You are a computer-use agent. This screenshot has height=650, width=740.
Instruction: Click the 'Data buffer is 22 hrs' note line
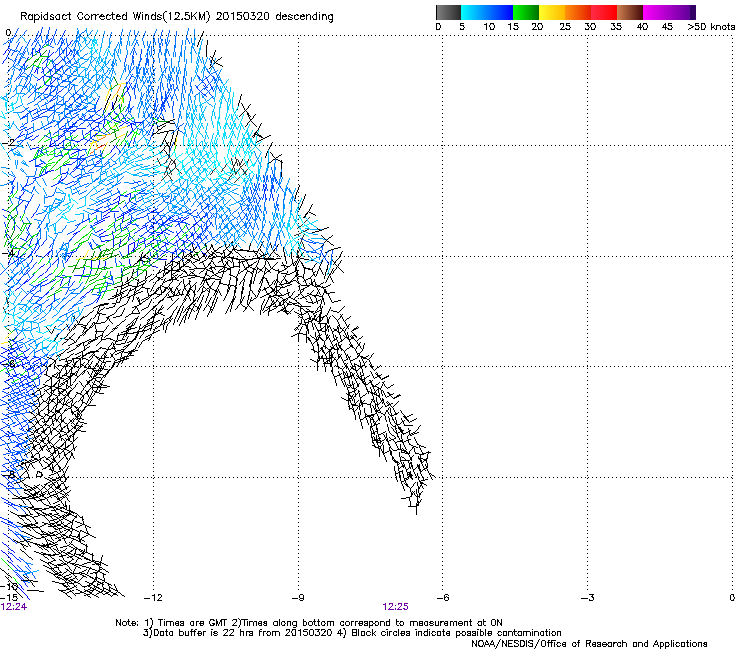pos(238,633)
